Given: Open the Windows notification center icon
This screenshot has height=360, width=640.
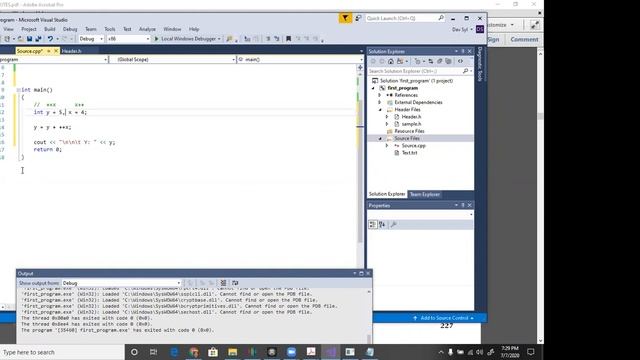Looking at the screenshot, I should click(x=531, y=352).
